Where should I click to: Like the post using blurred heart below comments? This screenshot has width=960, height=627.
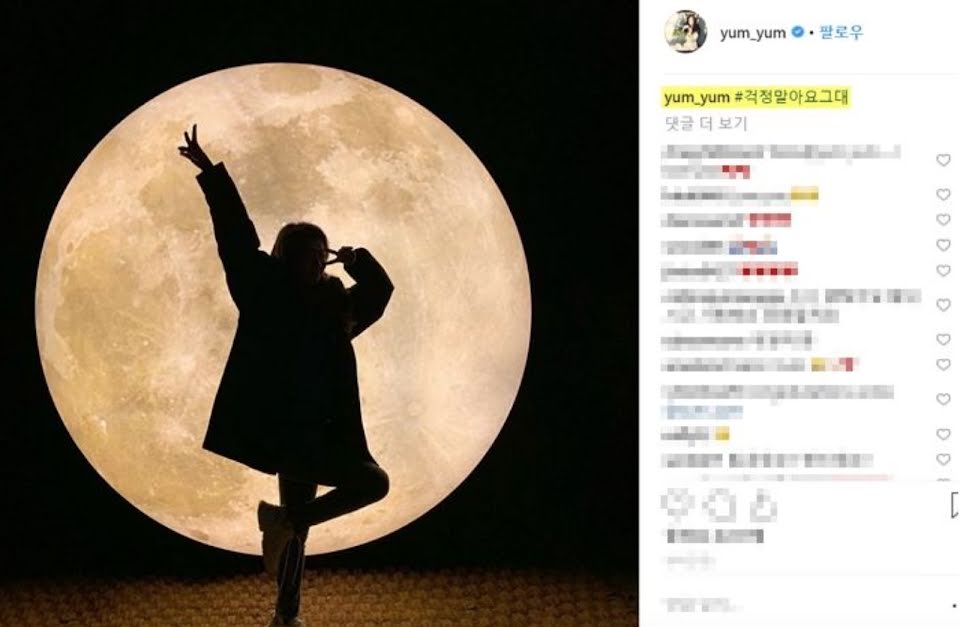(x=677, y=506)
